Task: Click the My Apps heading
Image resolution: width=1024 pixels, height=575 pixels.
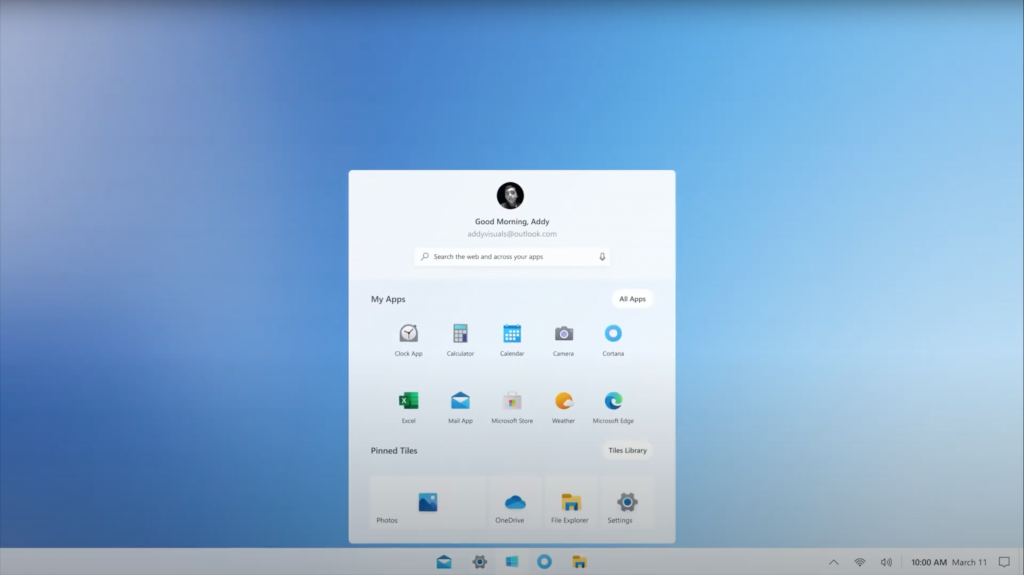Action: [x=388, y=299]
